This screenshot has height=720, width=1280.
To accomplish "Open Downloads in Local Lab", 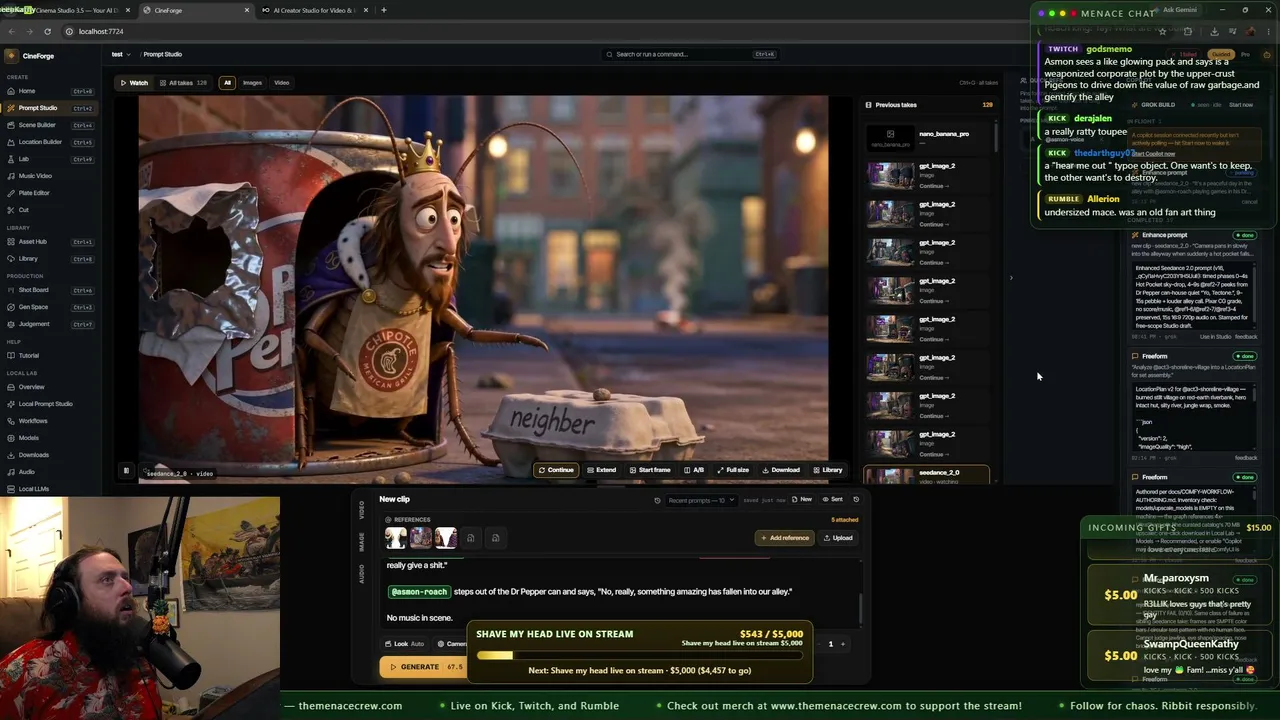I will pos(50,455).
